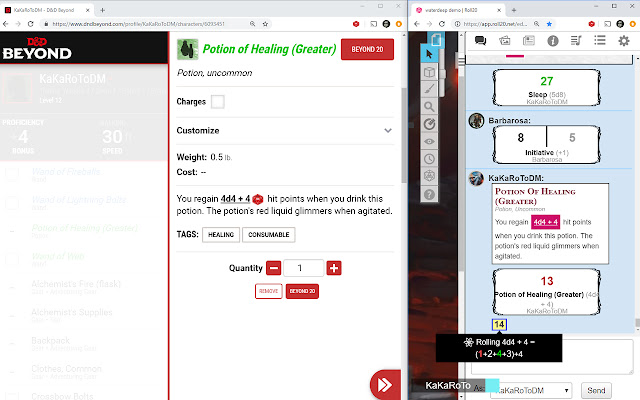This screenshot has height=400, width=640.
Task: Click the small Beyond 20 button below Quantity
Action: click(x=302, y=291)
